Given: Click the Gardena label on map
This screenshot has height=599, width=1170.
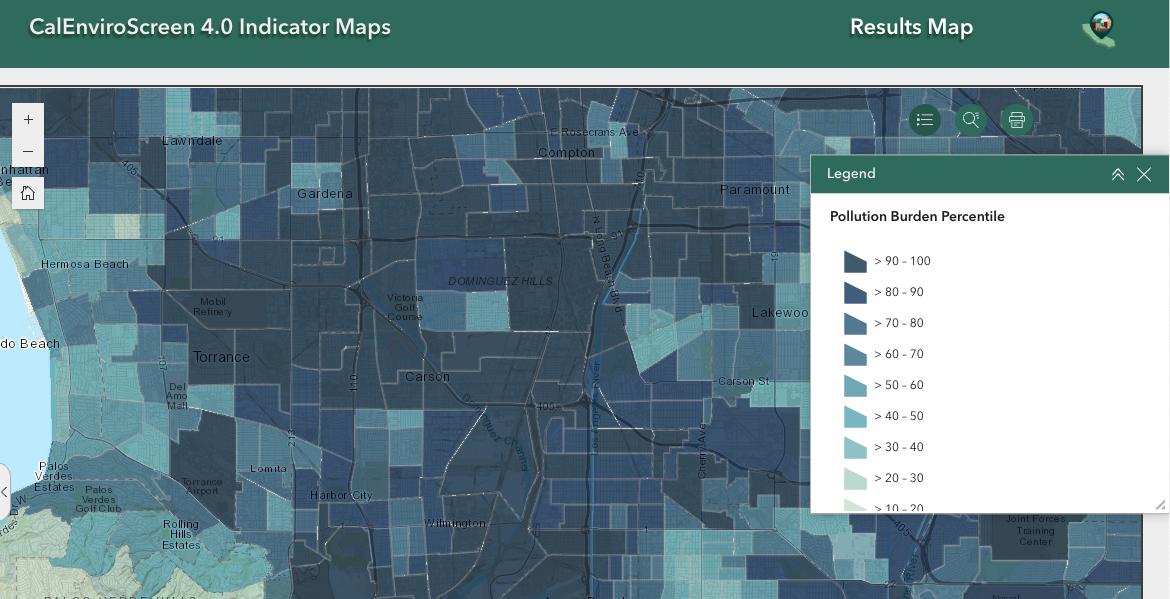Looking at the screenshot, I should [x=325, y=194].
